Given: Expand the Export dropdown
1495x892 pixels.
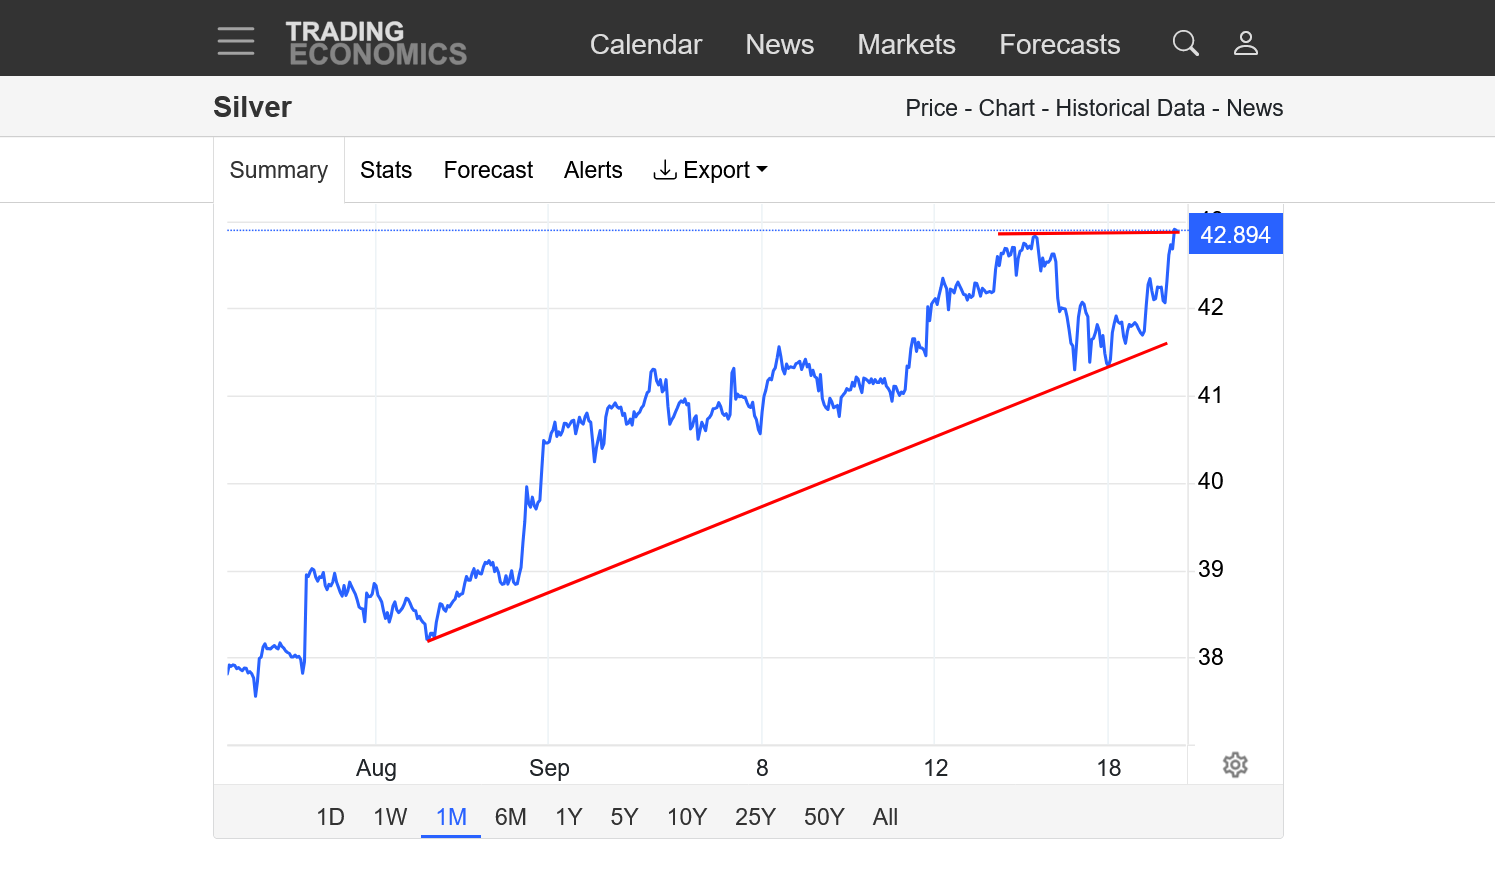Looking at the screenshot, I should [x=710, y=170].
